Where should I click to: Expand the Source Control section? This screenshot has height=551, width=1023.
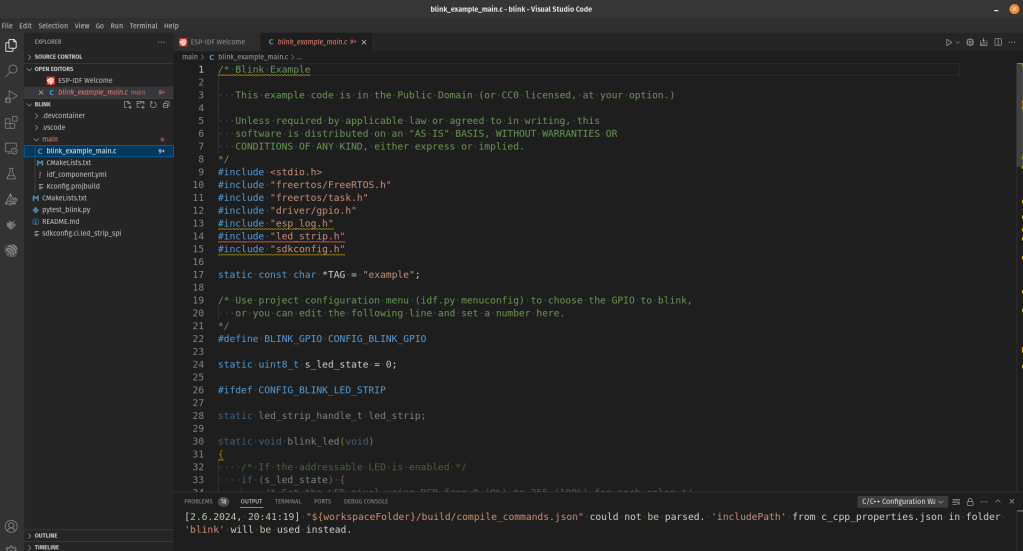point(58,56)
